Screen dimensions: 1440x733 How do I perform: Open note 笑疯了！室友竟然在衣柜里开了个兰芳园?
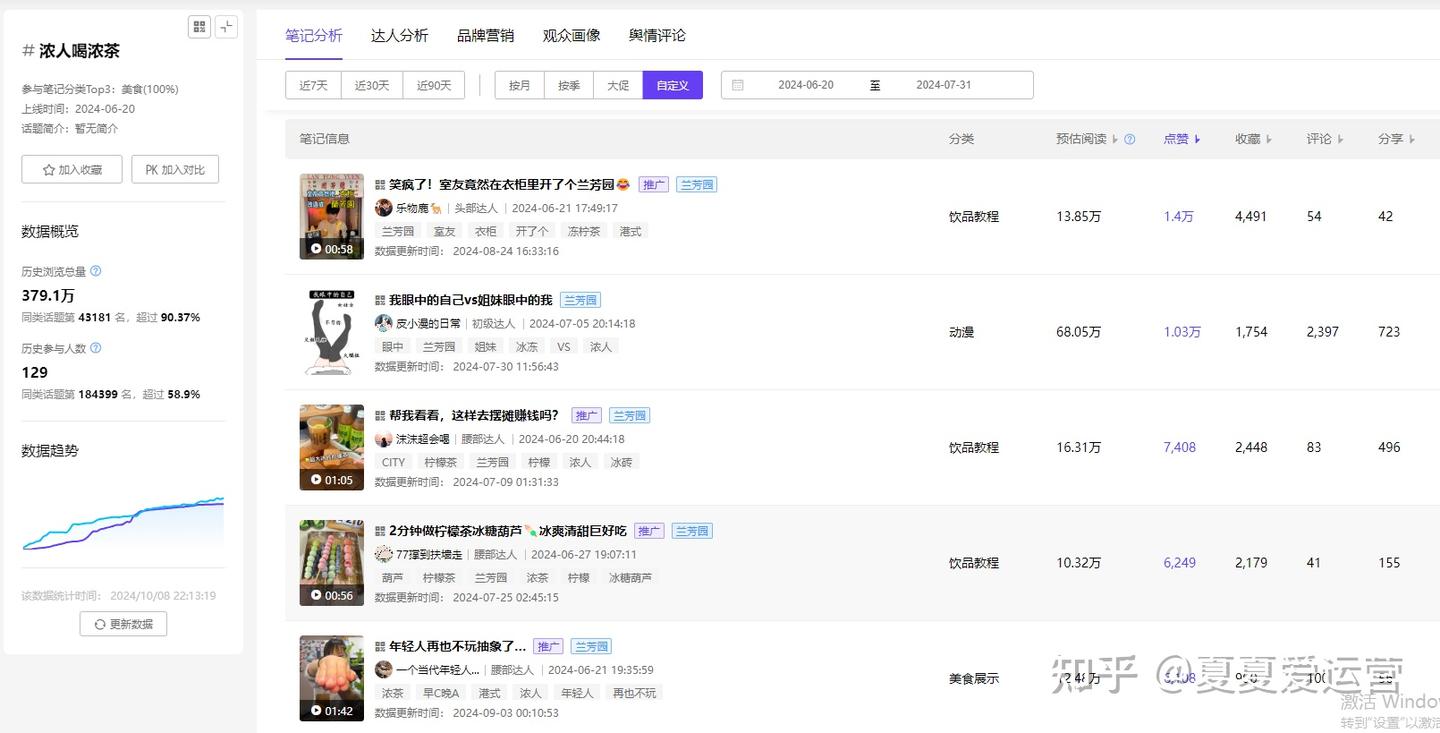click(x=509, y=185)
